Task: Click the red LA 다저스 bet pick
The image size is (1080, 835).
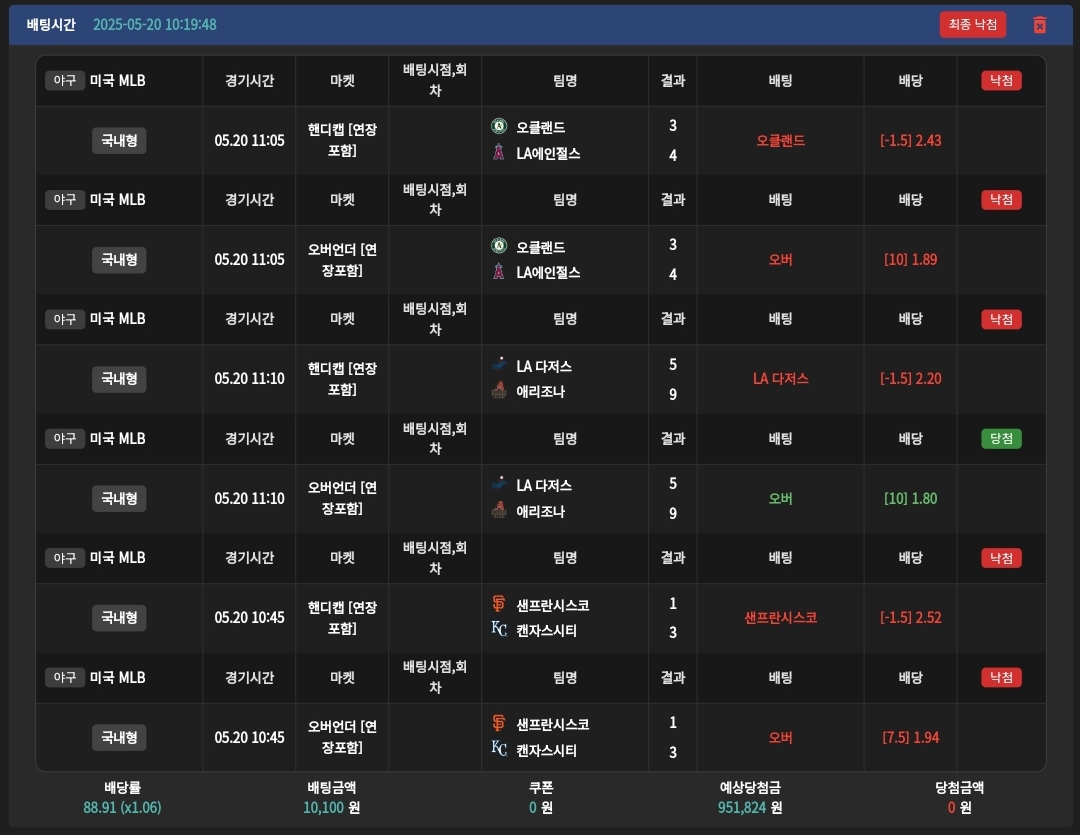Action: pos(780,379)
